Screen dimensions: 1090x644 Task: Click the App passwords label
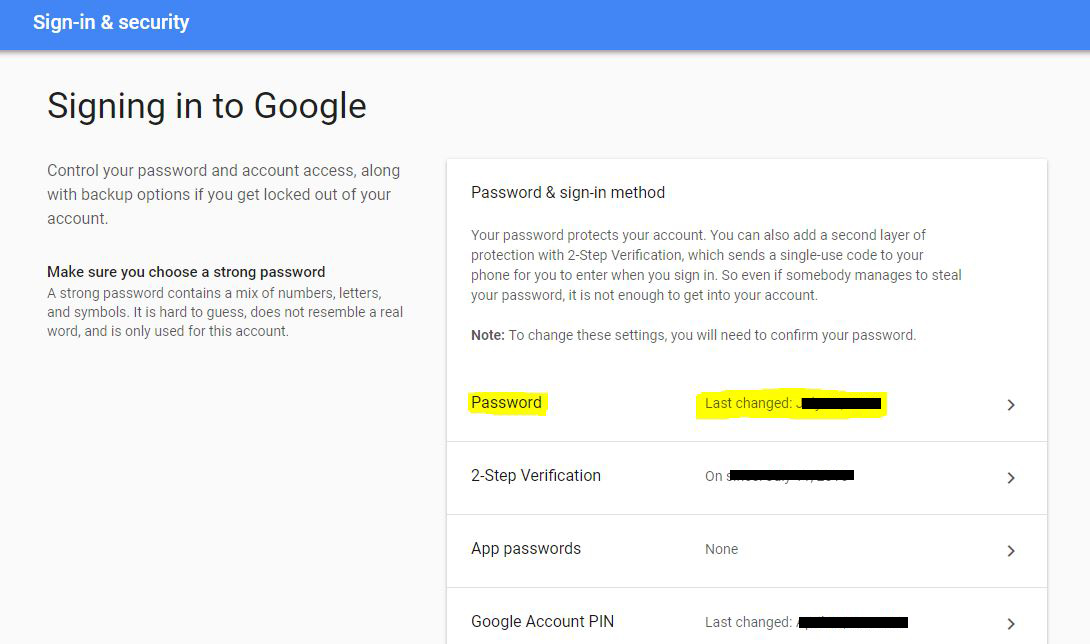pyautogui.click(x=526, y=549)
